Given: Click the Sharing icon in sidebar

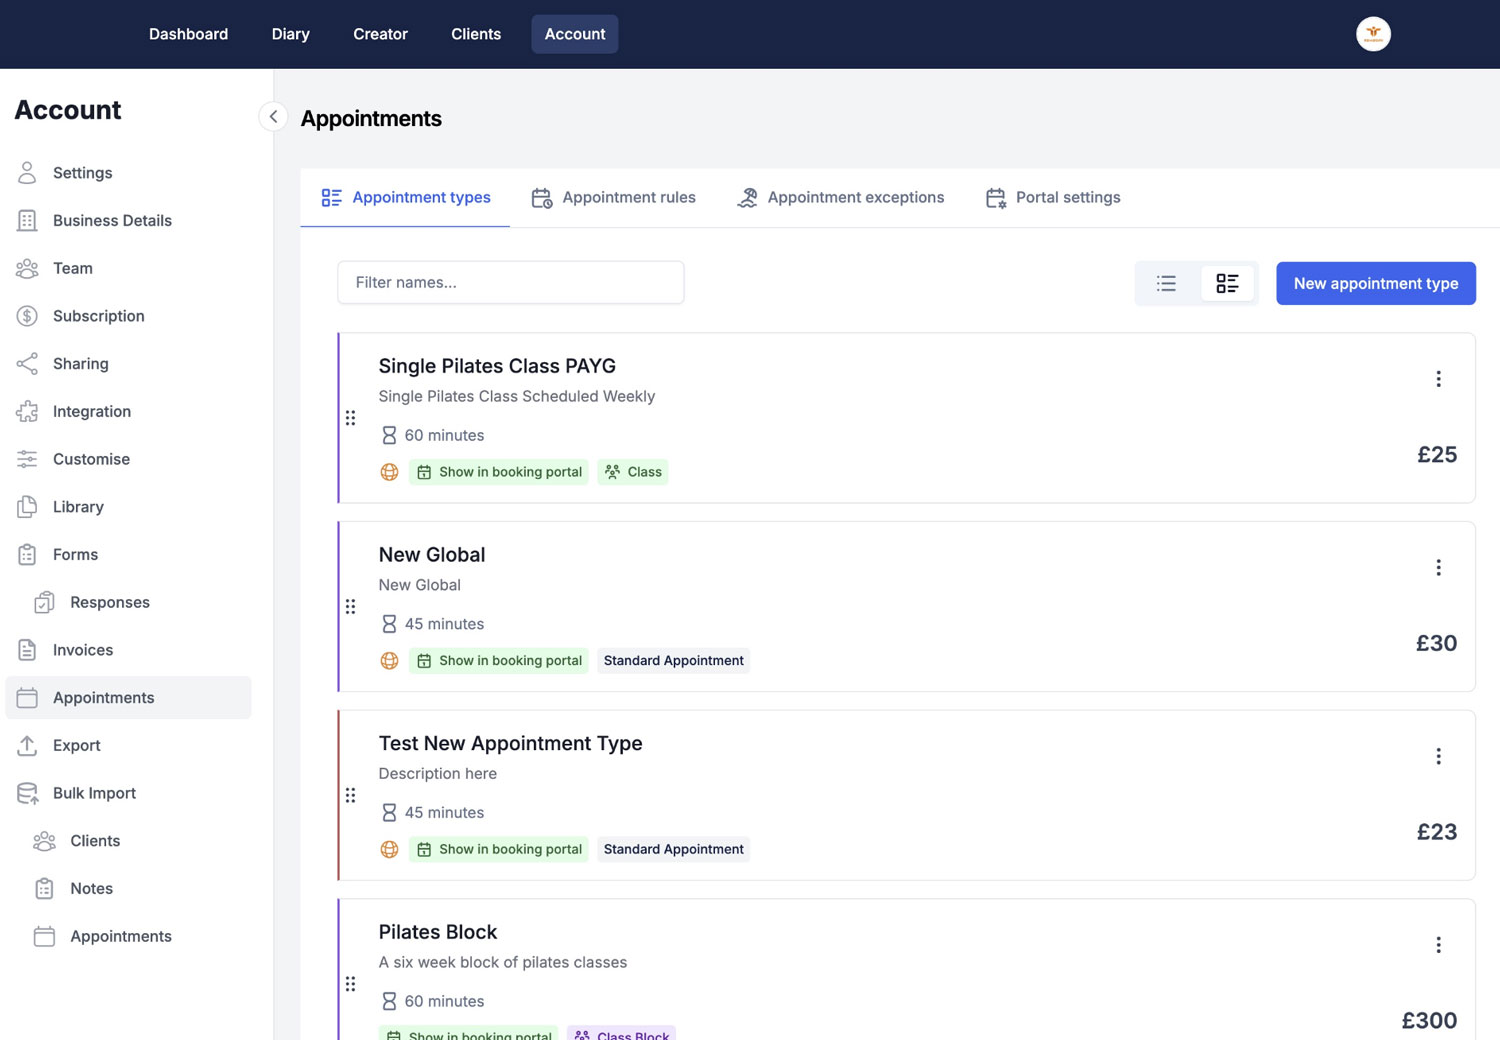Looking at the screenshot, I should [27, 364].
